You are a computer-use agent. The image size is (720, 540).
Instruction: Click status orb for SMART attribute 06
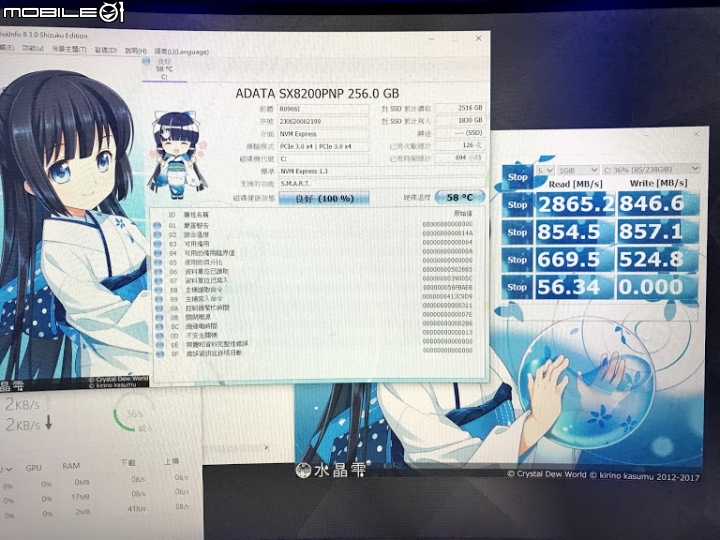click(158, 271)
